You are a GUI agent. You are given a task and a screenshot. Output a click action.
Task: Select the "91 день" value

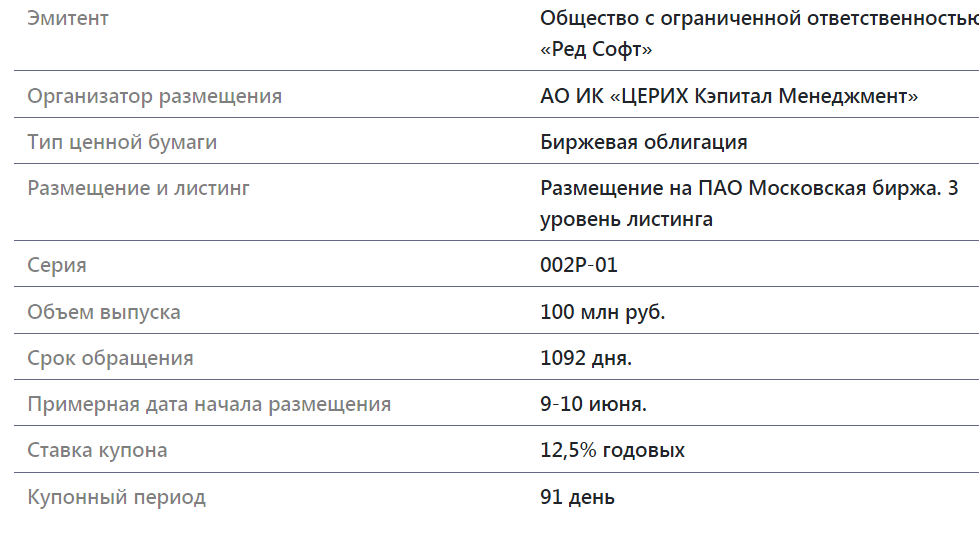click(577, 497)
